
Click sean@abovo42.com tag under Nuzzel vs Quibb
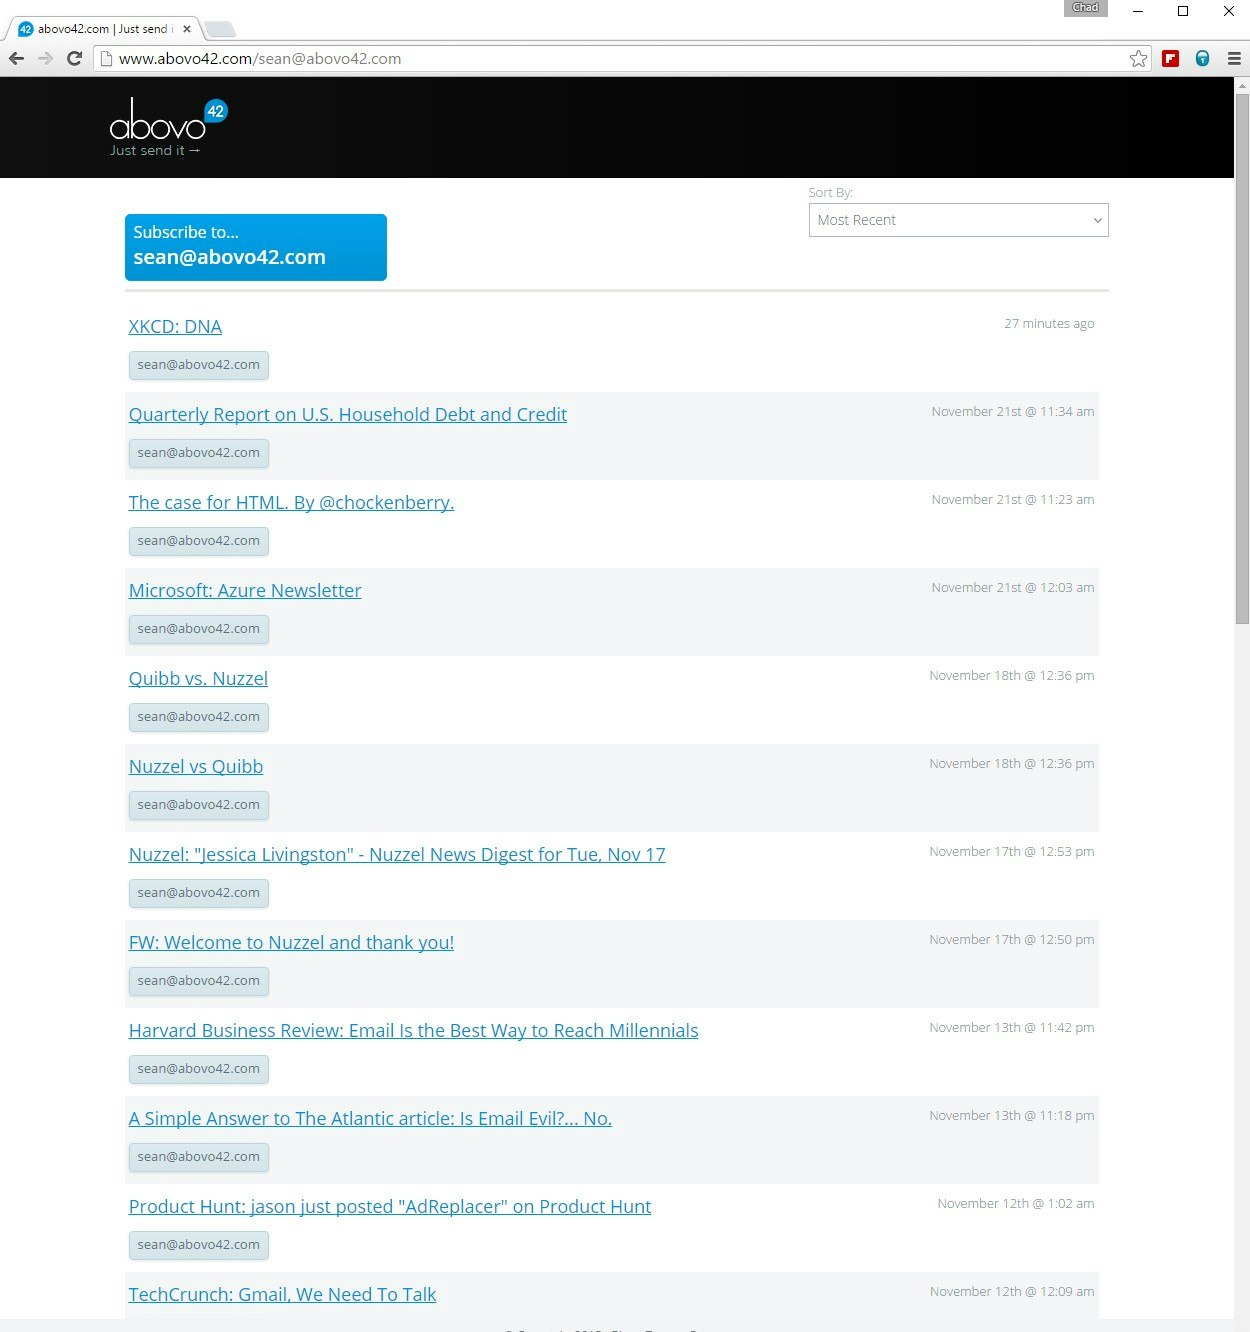[x=199, y=805]
